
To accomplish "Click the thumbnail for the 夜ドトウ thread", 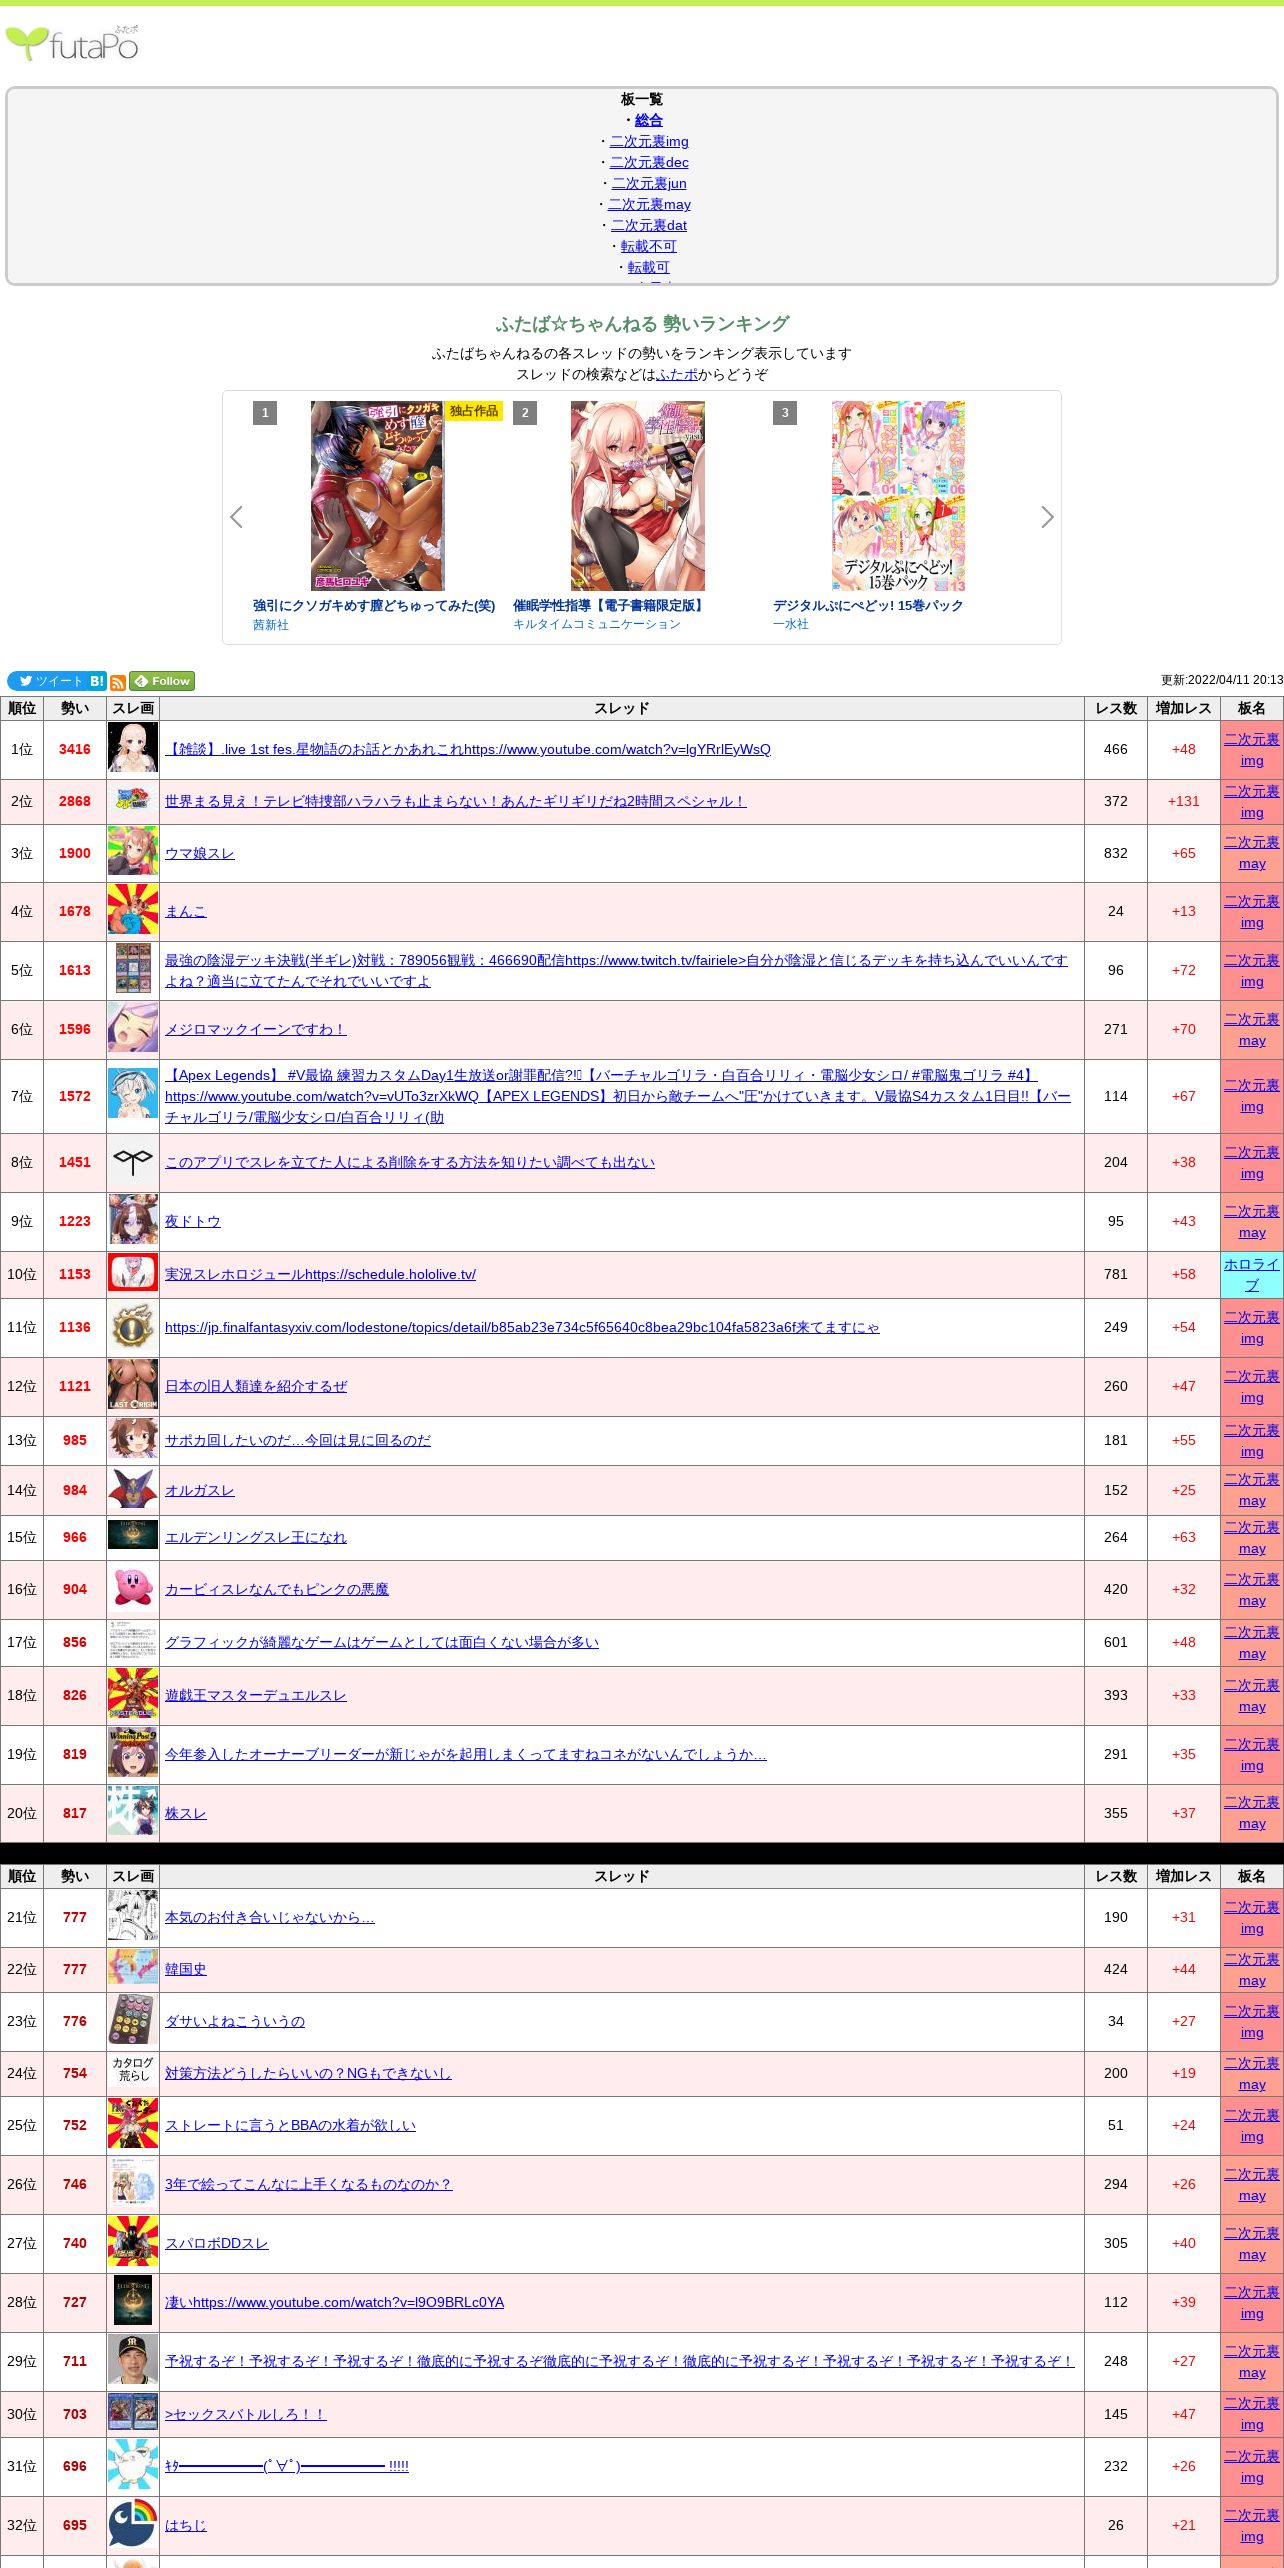I will (x=133, y=1221).
